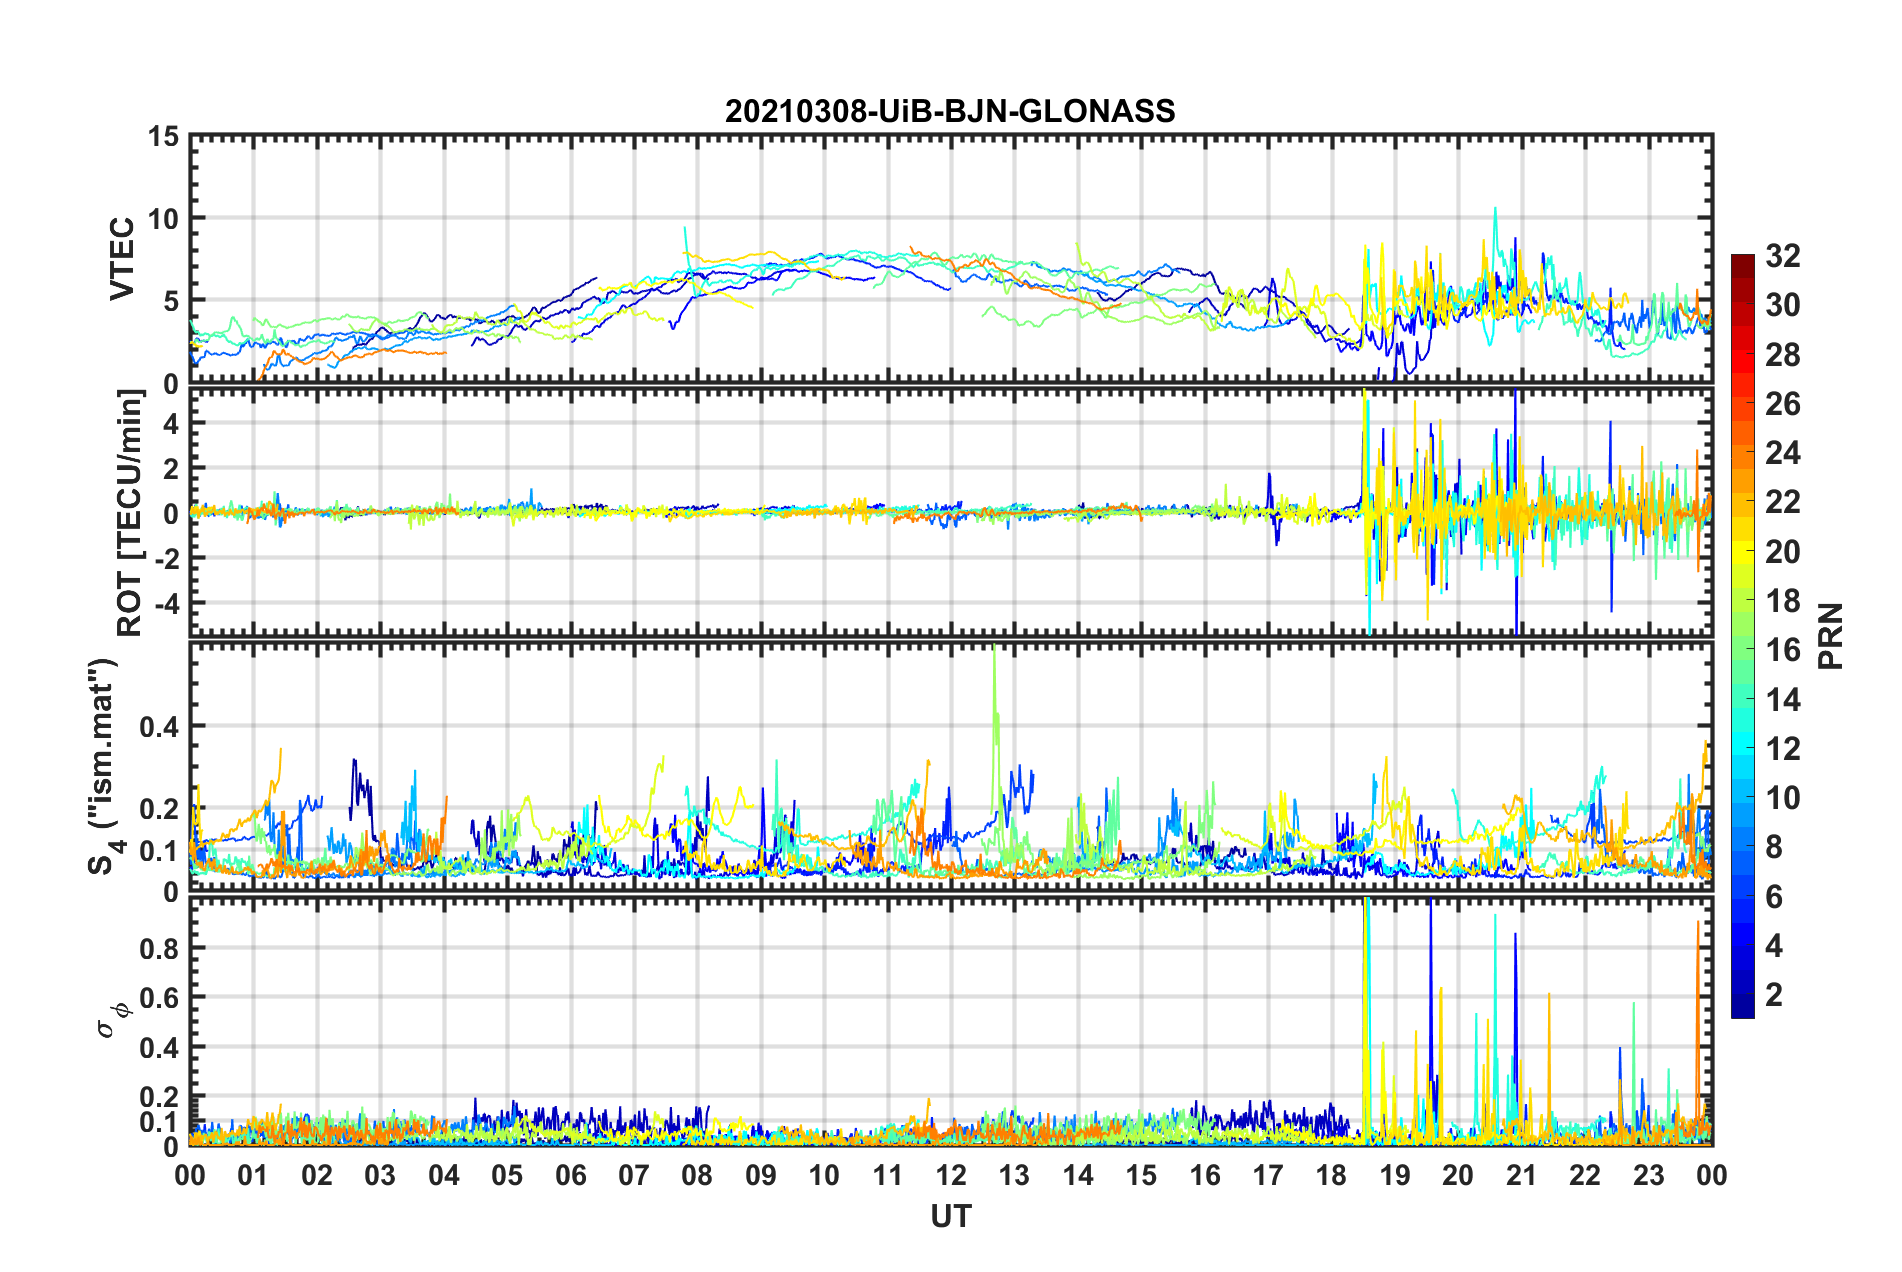Click UT axis tick label 13

click(1014, 1175)
